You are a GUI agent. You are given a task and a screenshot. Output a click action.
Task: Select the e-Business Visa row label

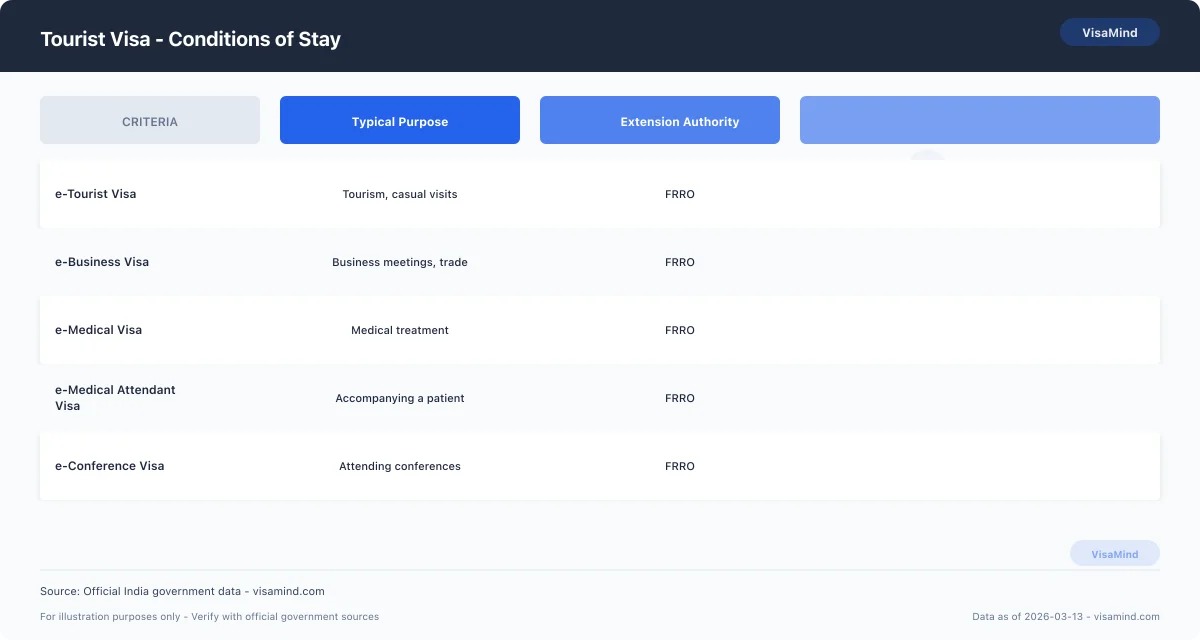(102, 262)
